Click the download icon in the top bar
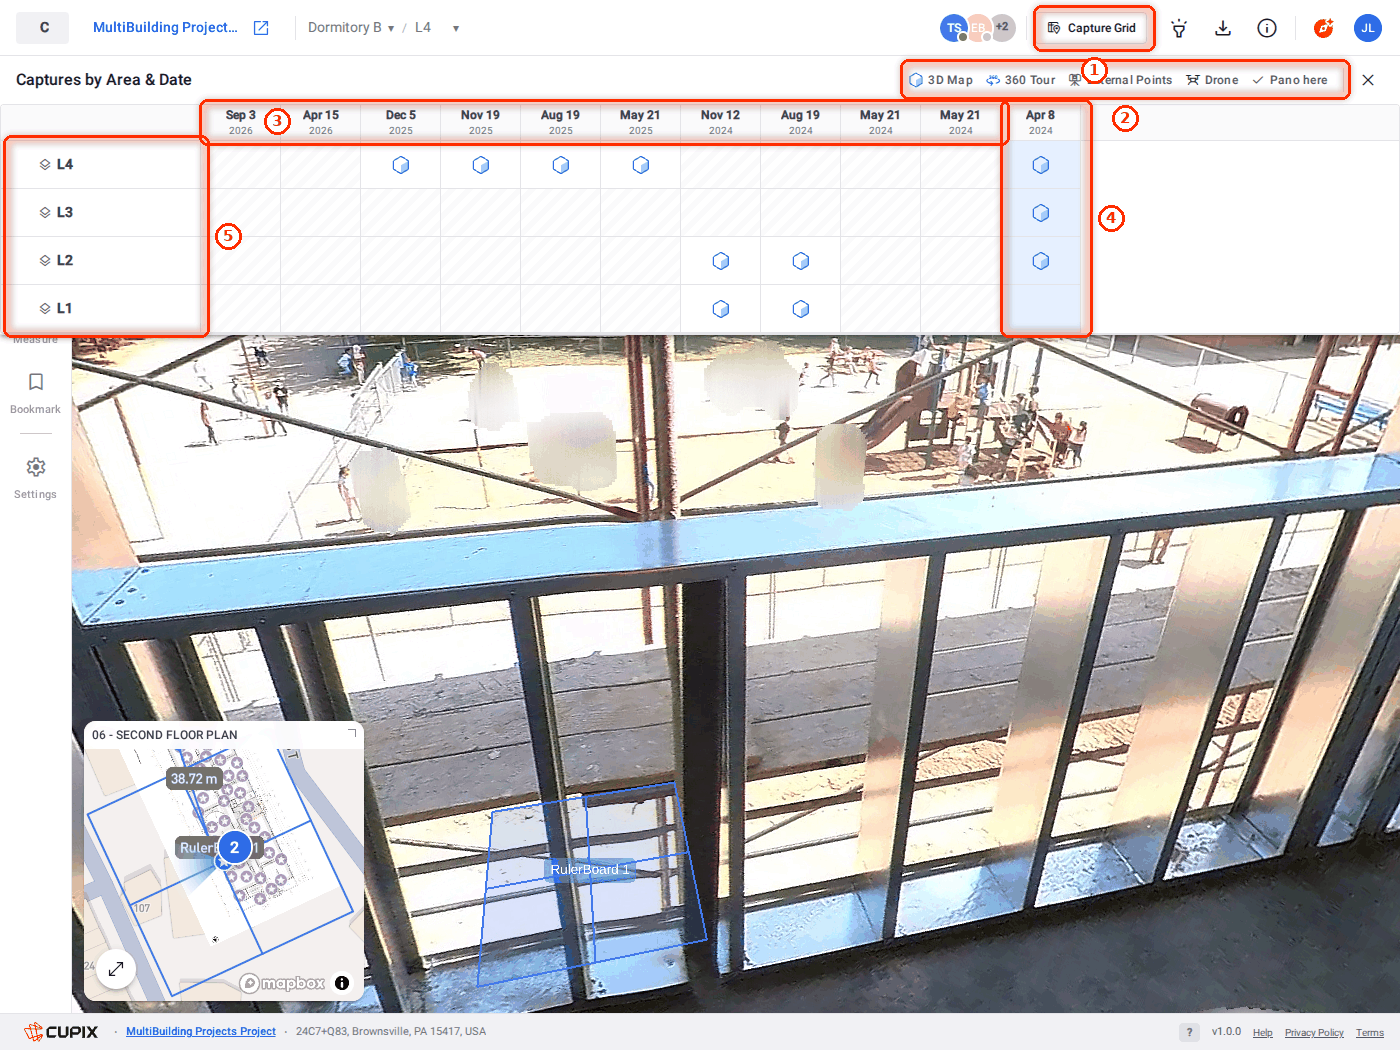The width and height of the screenshot is (1400, 1050). (1223, 28)
